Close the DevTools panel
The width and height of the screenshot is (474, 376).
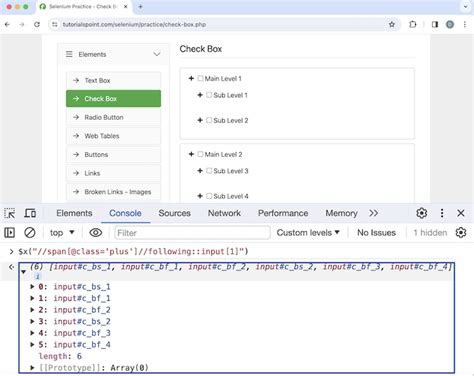pyautogui.click(x=461, y=213)
